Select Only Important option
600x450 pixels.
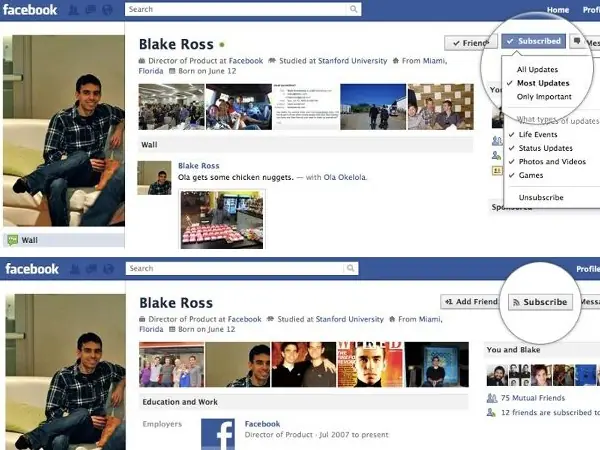pyautogui.click(x=544, y=97)
